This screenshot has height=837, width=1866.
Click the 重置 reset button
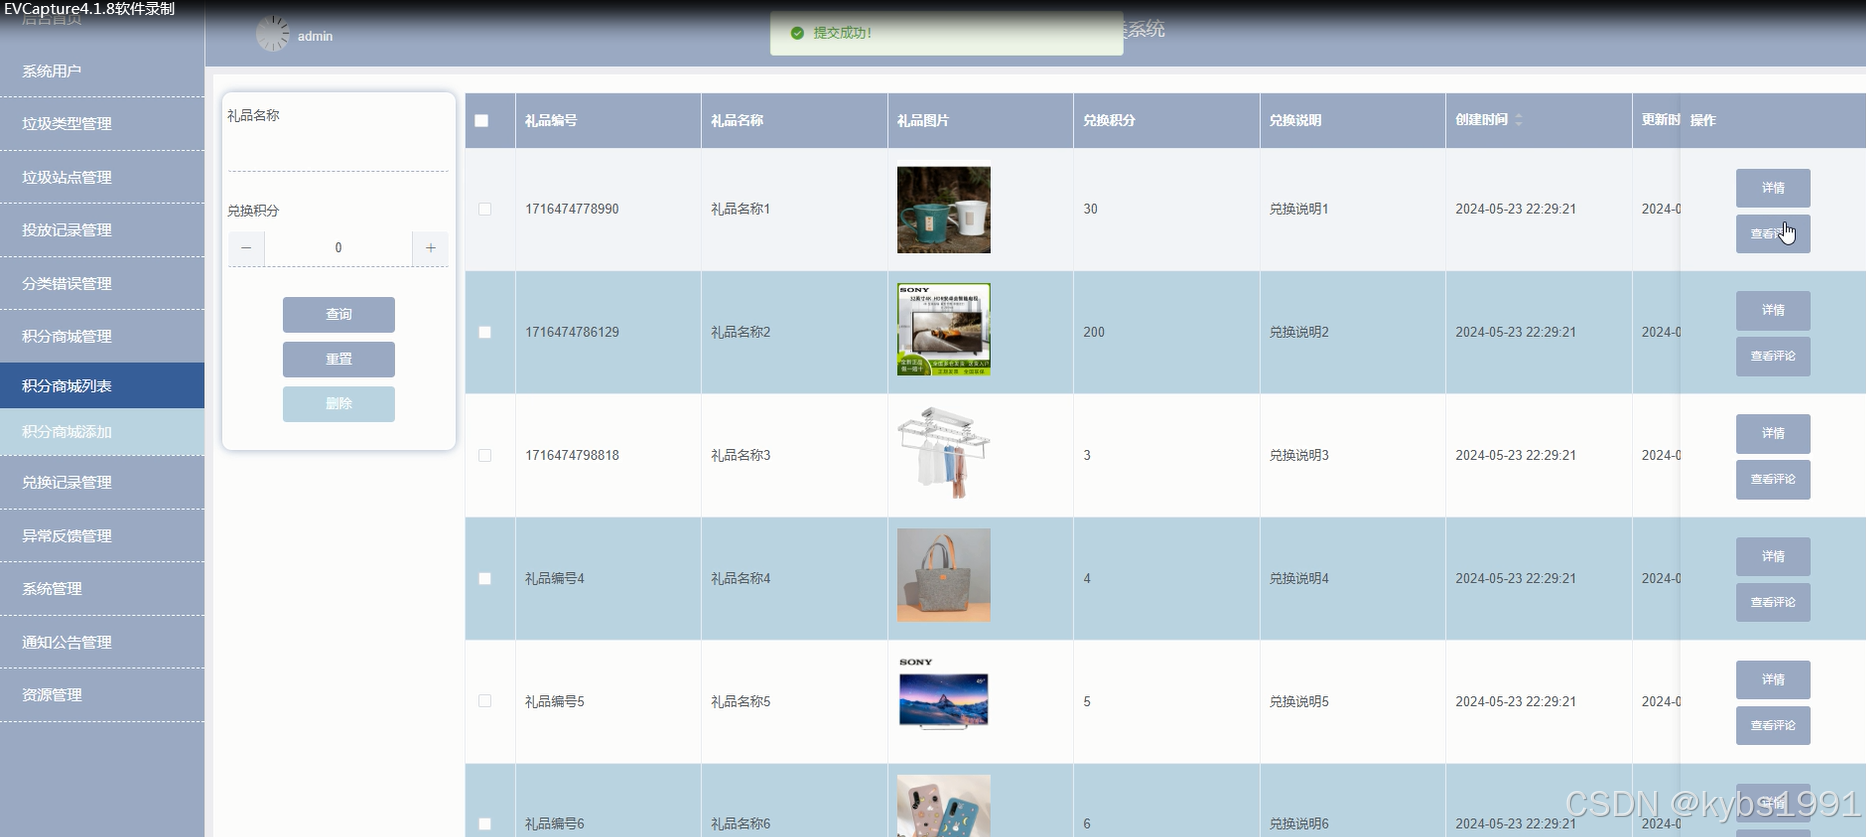click(x=339, y=359)
